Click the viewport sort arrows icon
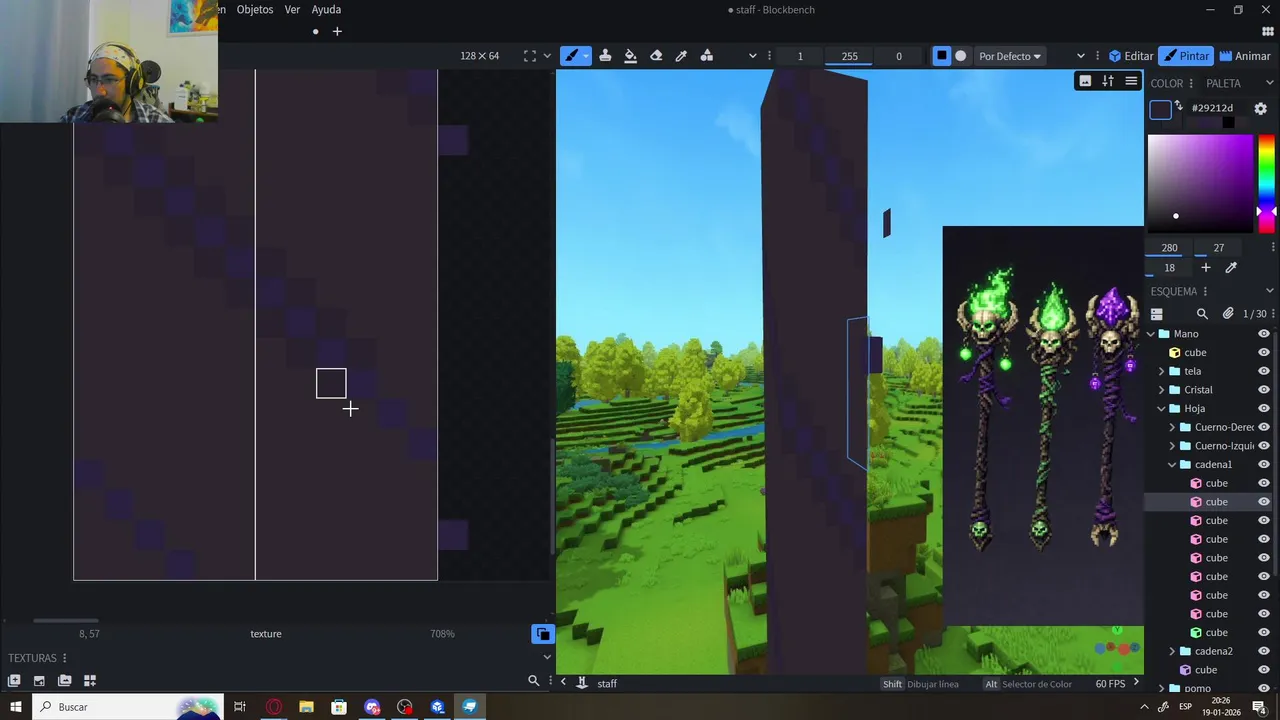 pyautogui.click(x=1108, y=81)
